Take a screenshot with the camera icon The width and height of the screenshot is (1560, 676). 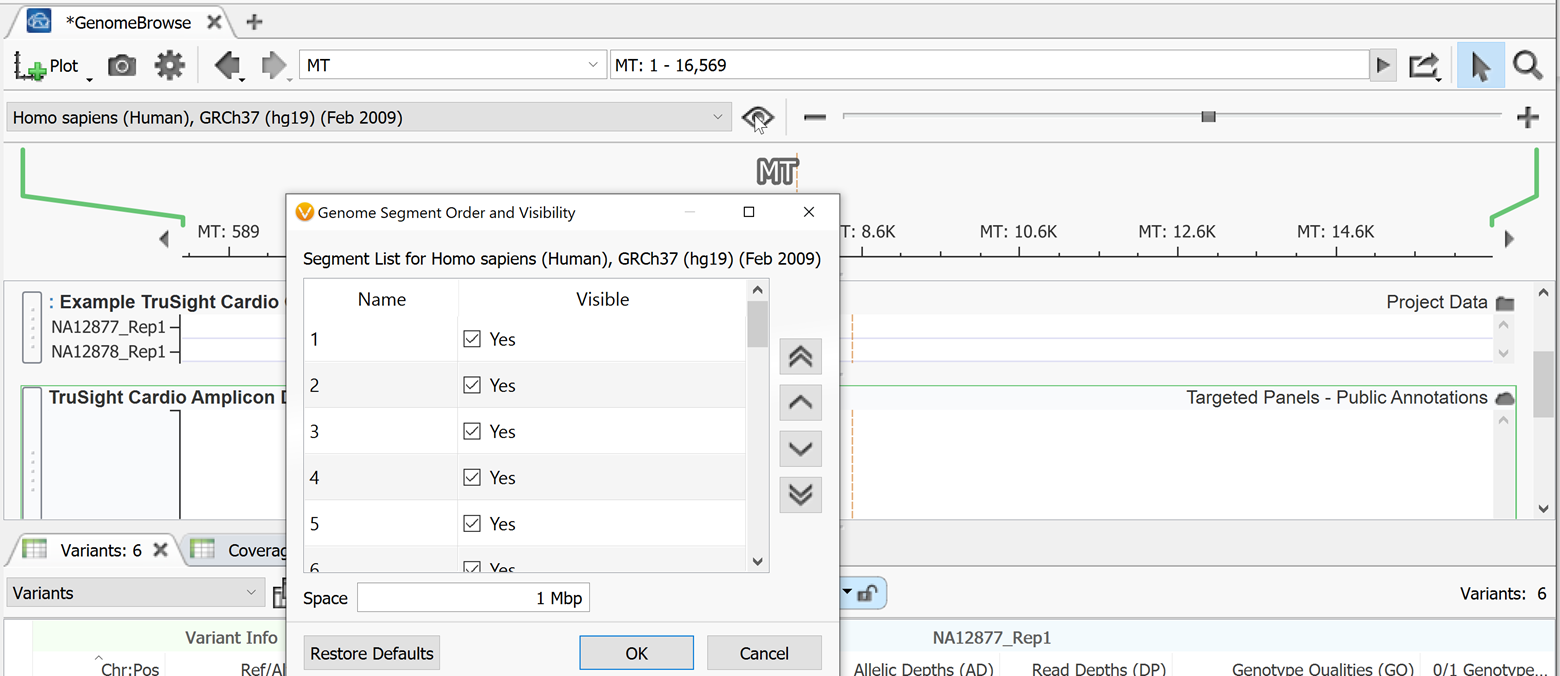(x=121, y=65)
